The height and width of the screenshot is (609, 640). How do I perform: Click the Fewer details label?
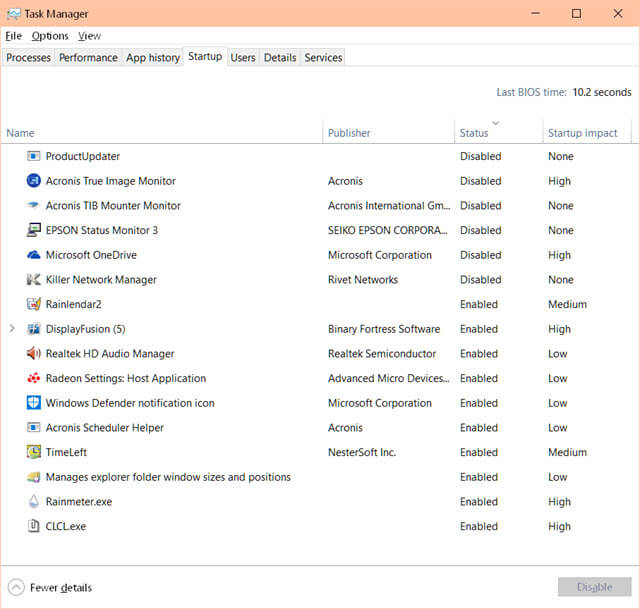click(x=61, y=587)
